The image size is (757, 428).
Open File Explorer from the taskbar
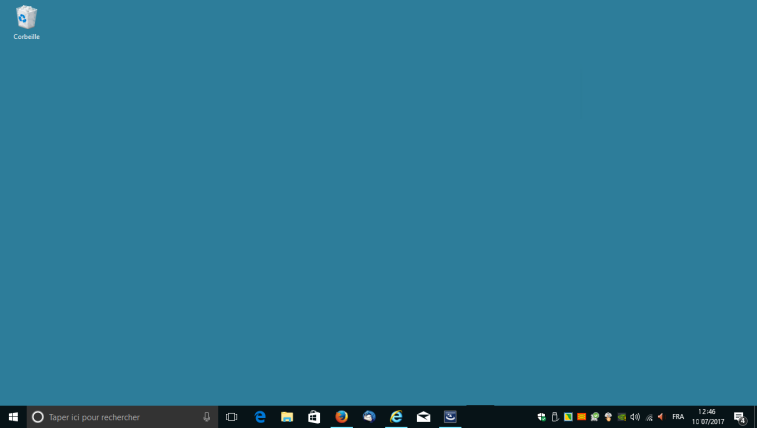pos(287,417)
